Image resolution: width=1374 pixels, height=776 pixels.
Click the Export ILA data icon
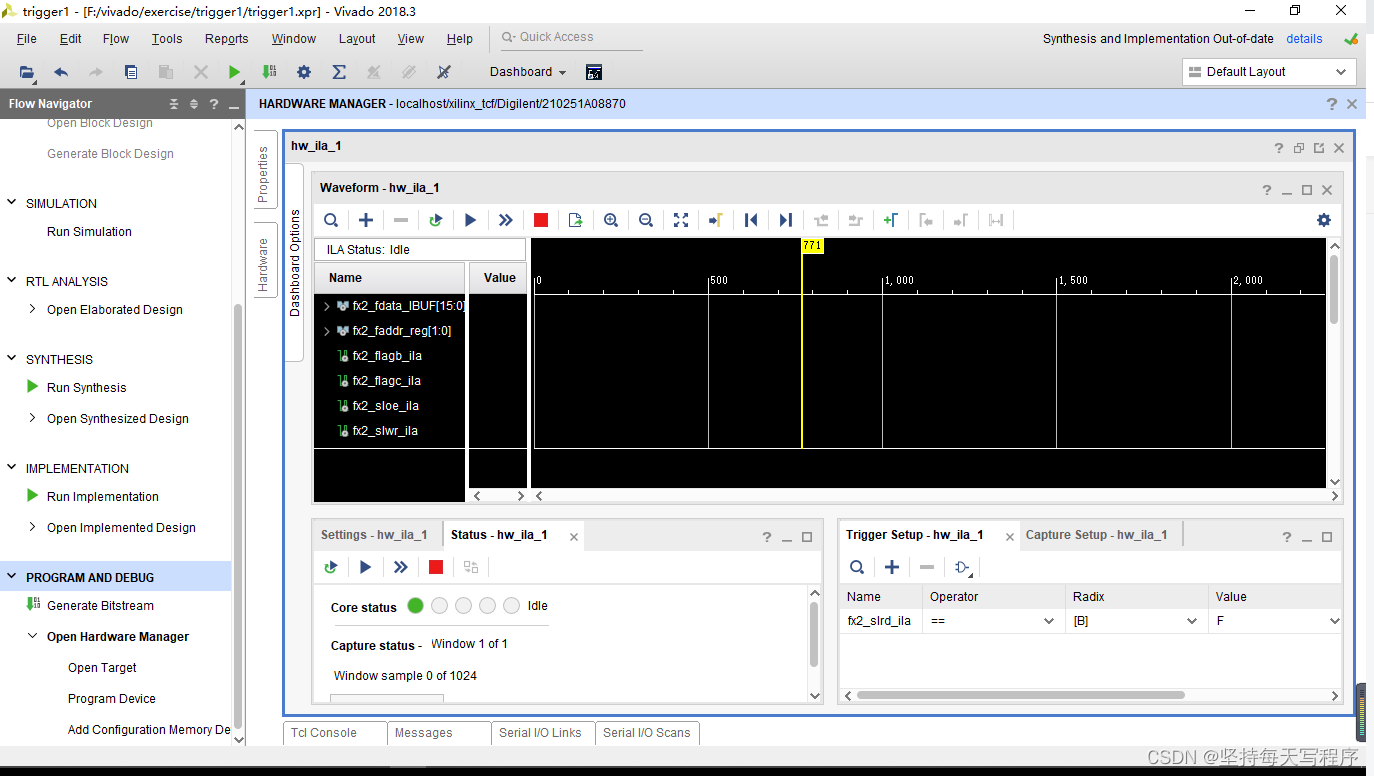[x=576, y=220]
